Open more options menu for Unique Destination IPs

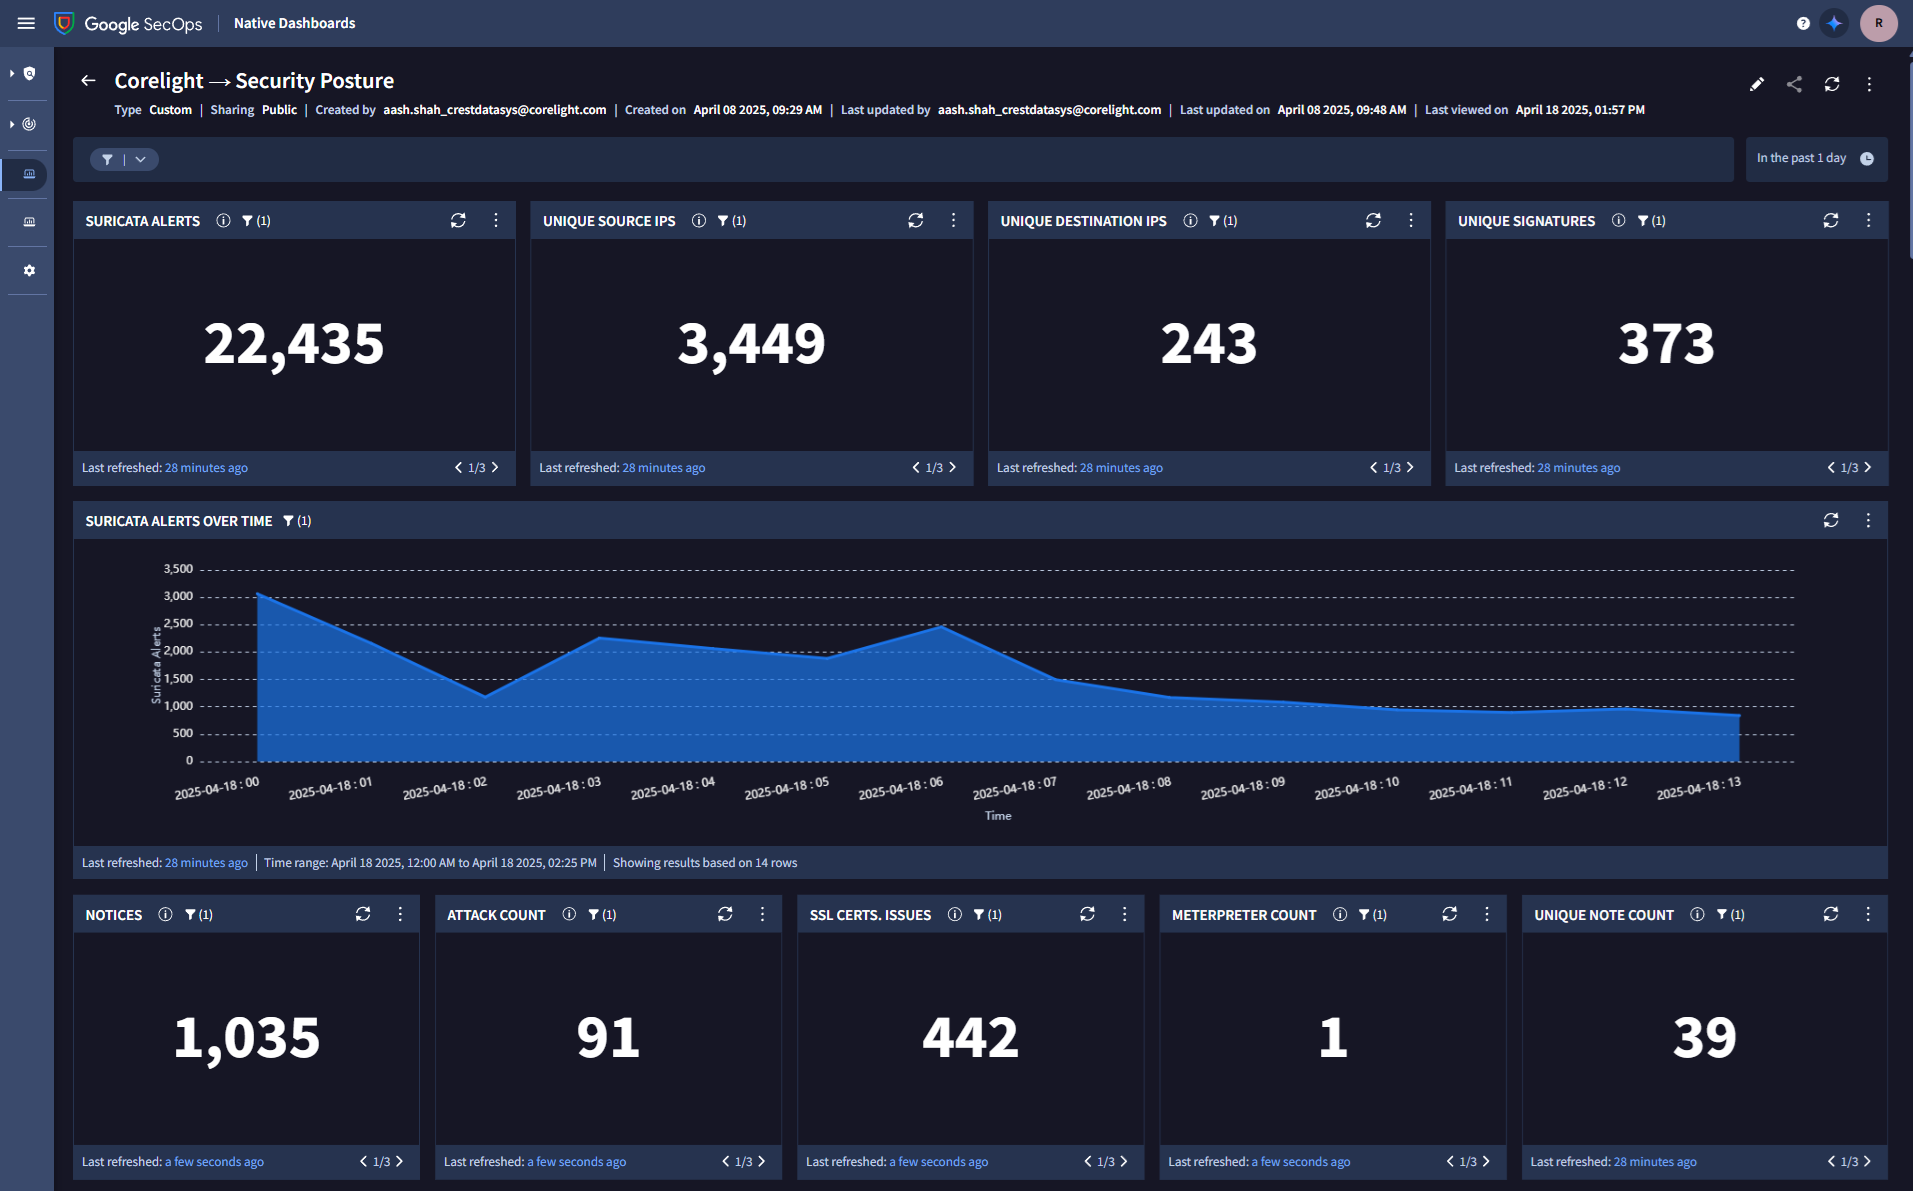[x=1410, y=220]
